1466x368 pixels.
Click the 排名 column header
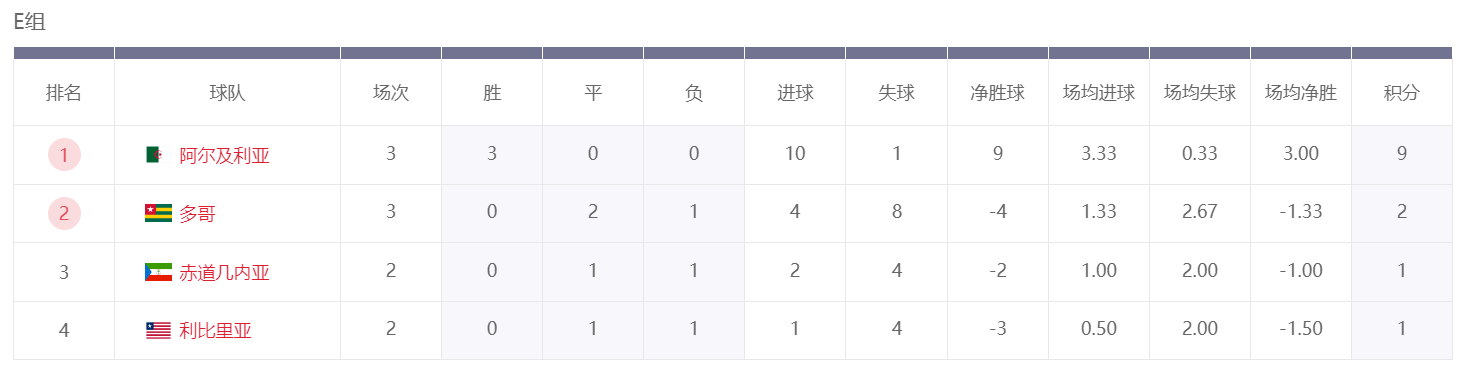click(x=64, y=93)
